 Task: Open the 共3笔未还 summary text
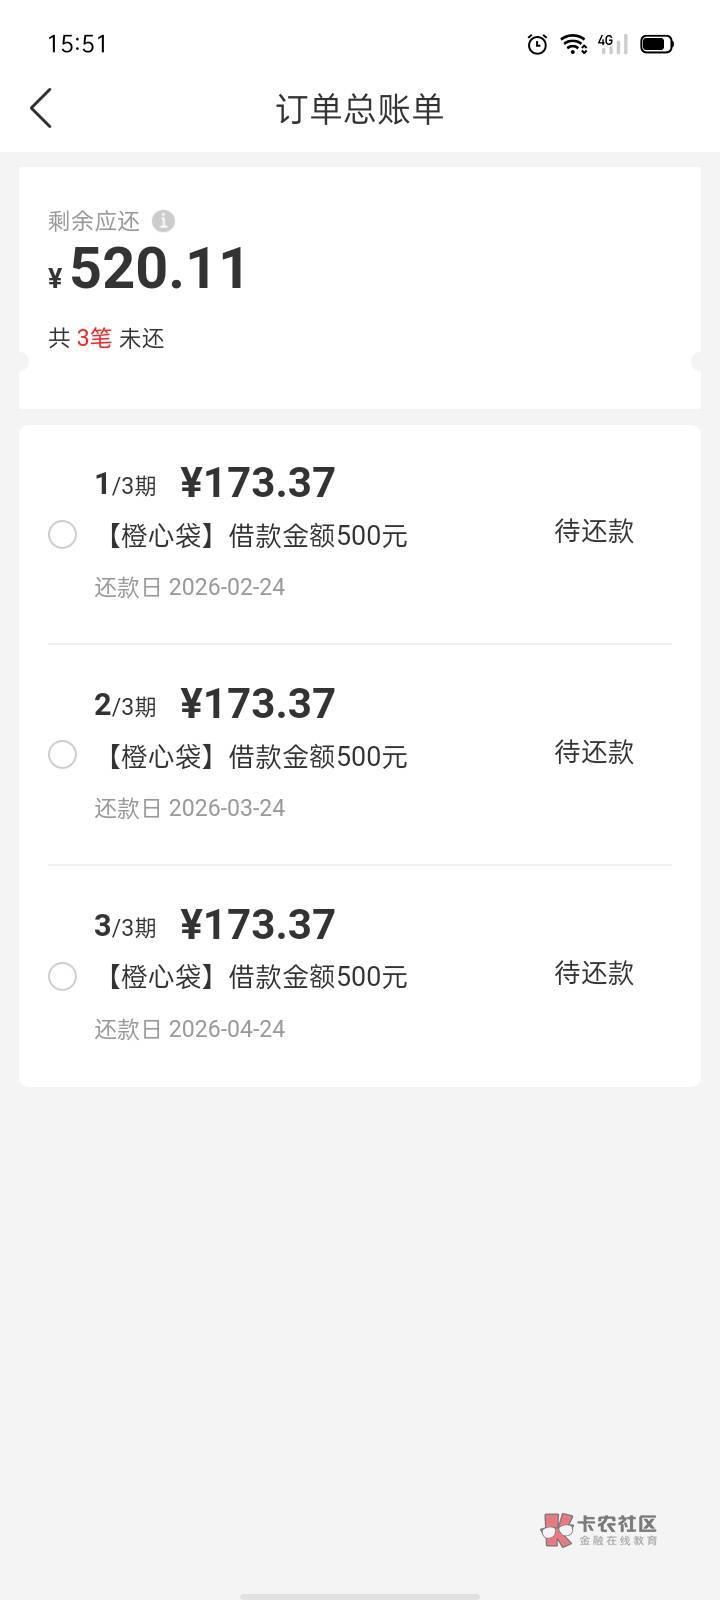106,339
